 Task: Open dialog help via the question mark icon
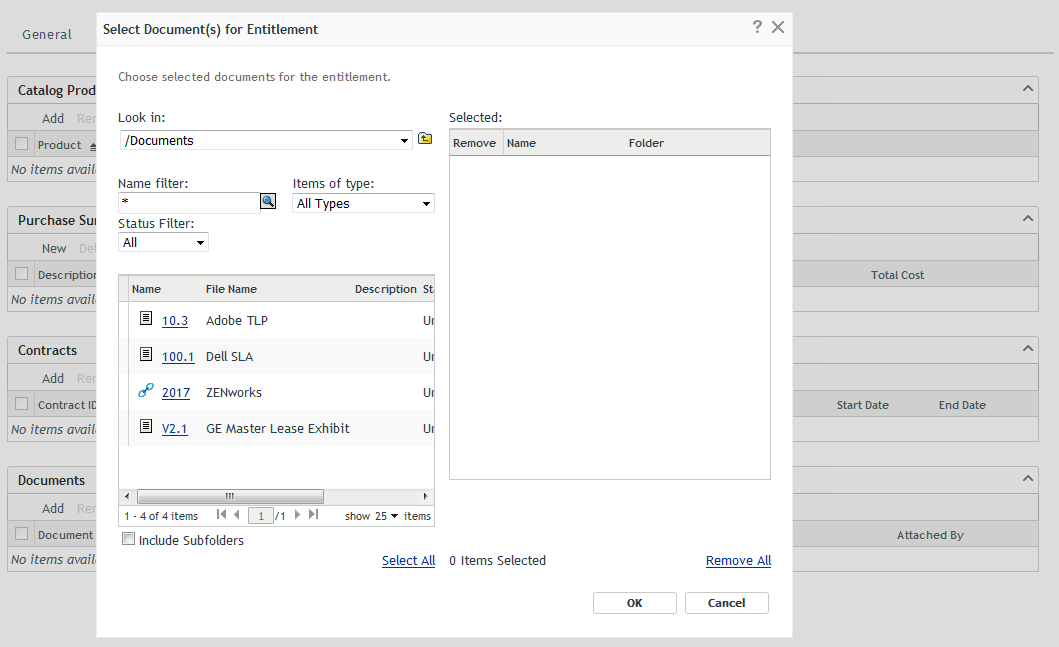(757, 28)
